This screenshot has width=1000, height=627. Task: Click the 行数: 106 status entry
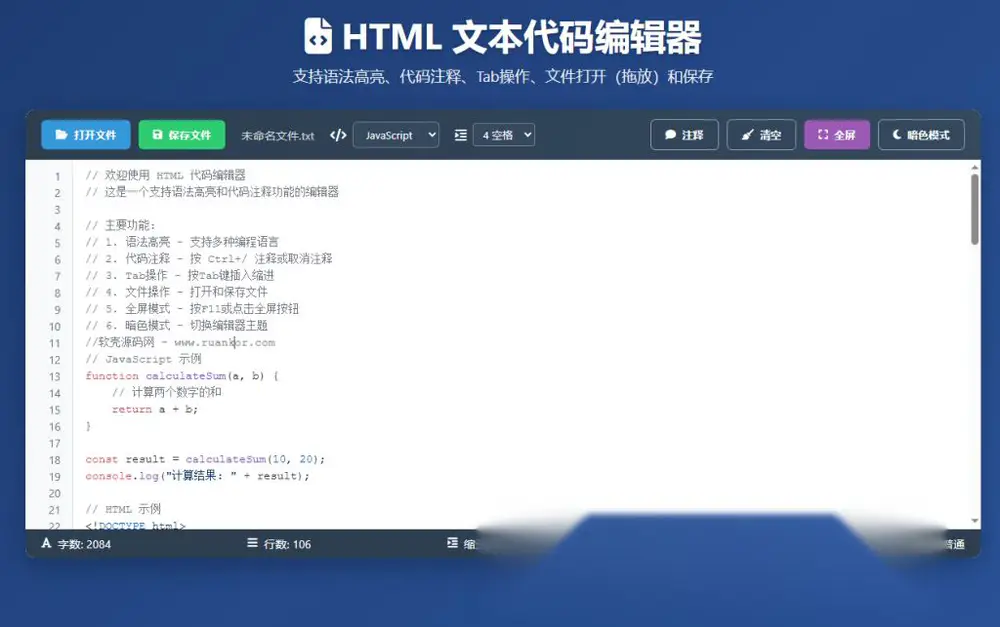(x=279, y=544)
